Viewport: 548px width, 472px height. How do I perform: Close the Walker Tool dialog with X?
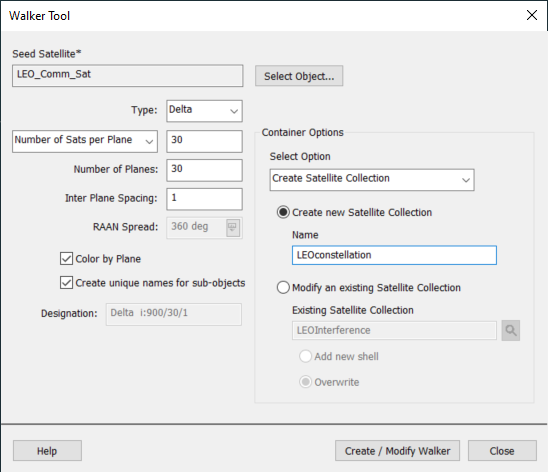click(x=532, y=15)
